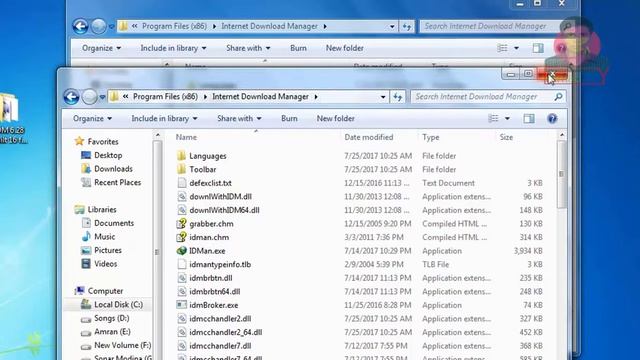Expand arrow after Program Files (x86) in front breadcrumb
640x360 pixels.
point(205,97)
